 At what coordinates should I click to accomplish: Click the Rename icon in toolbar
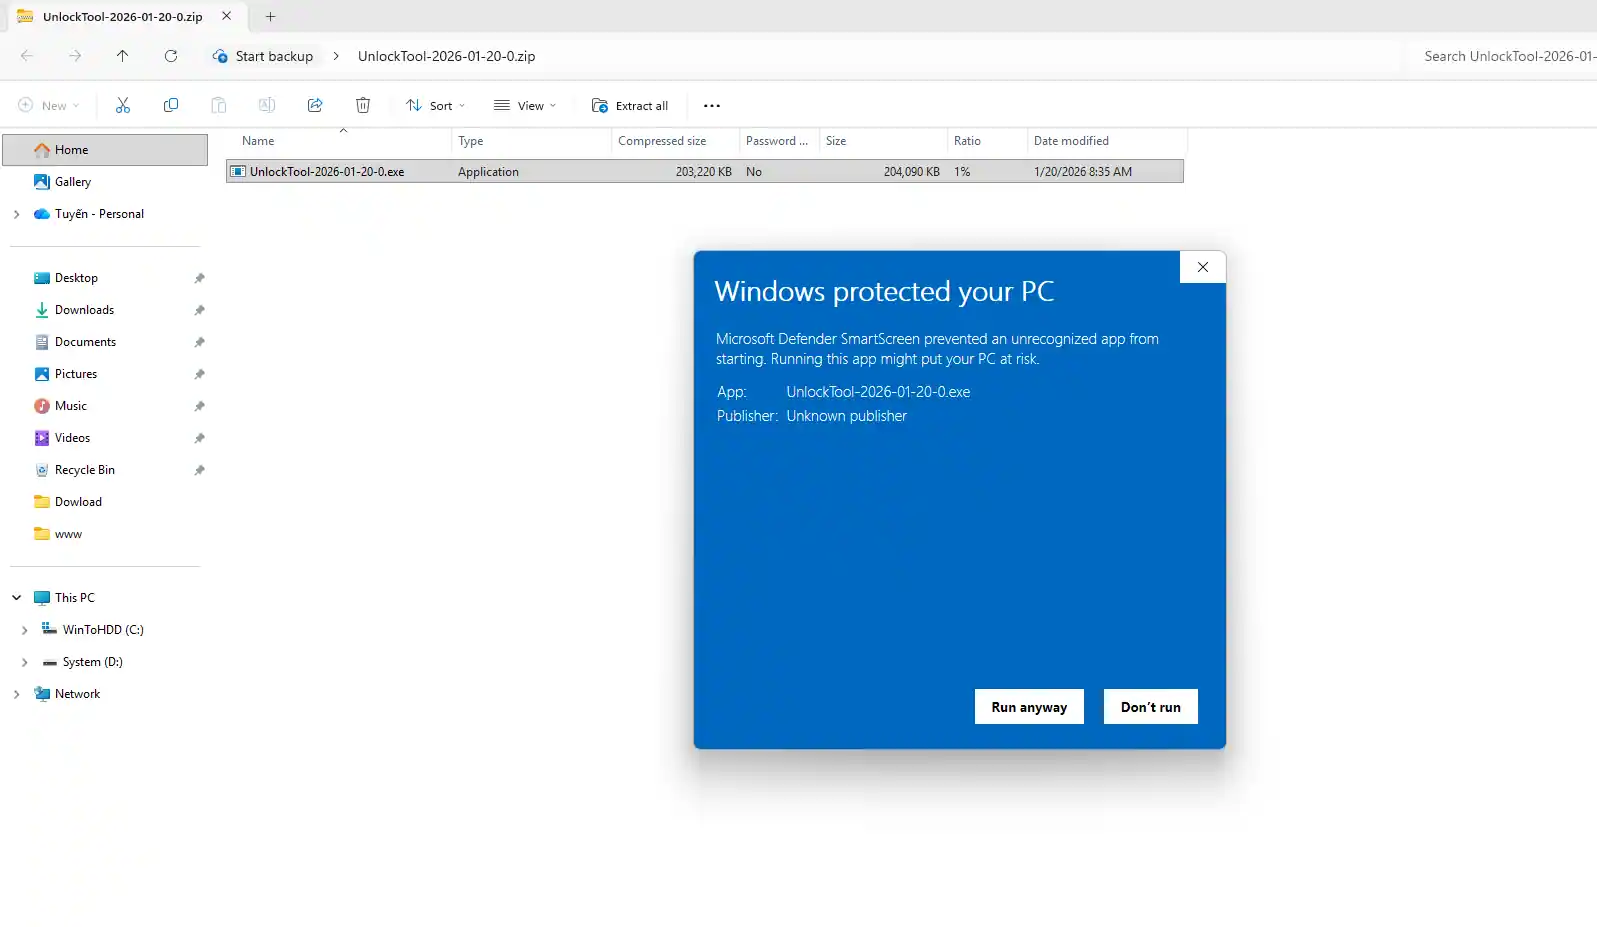click(x=267, y=105)
